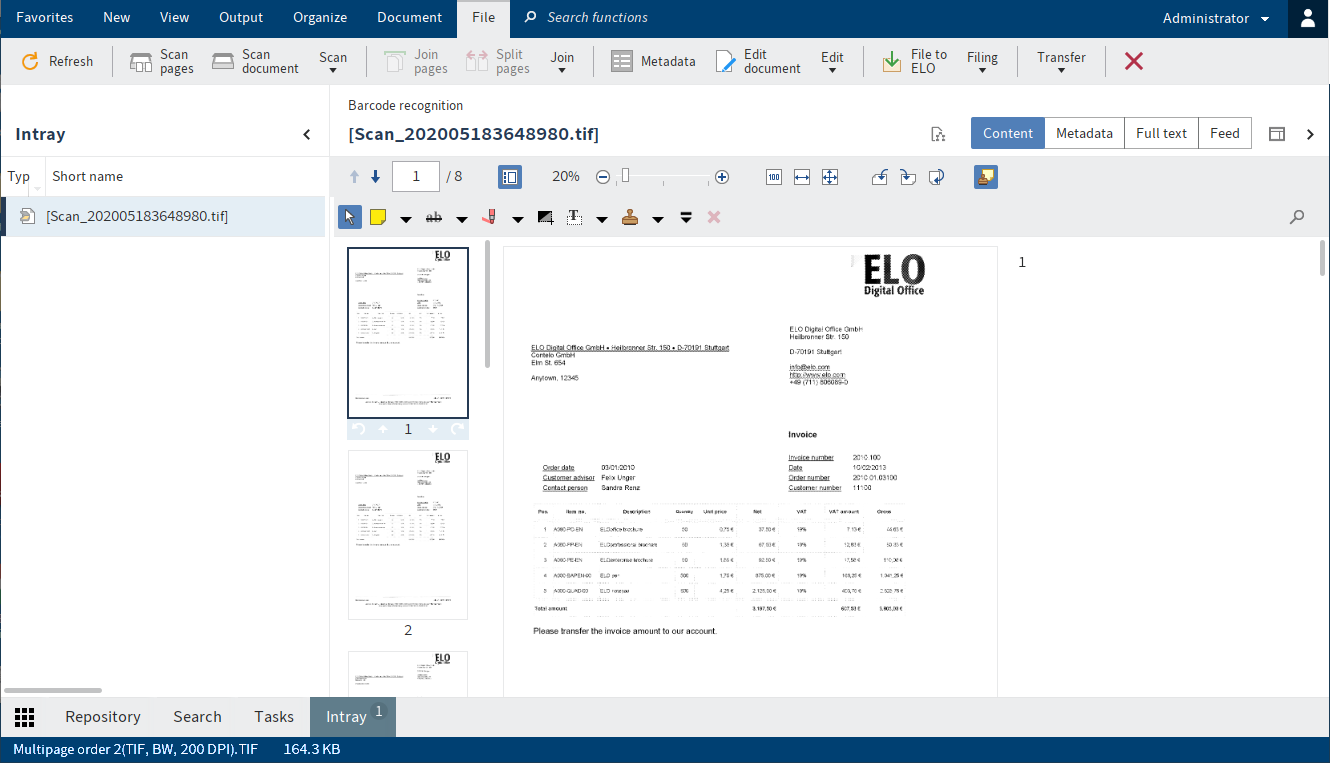Fit the page to window width

coord(801,176)
